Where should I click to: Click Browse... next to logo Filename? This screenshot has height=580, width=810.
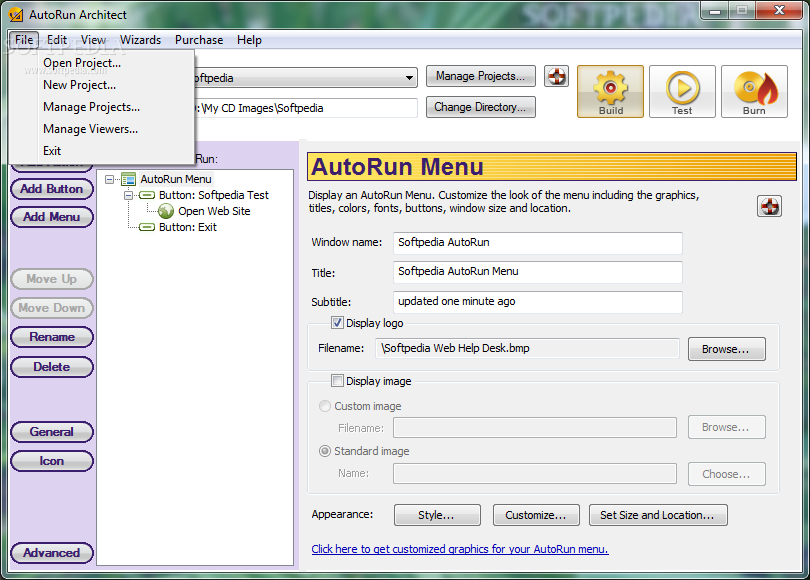pos(726,349)
